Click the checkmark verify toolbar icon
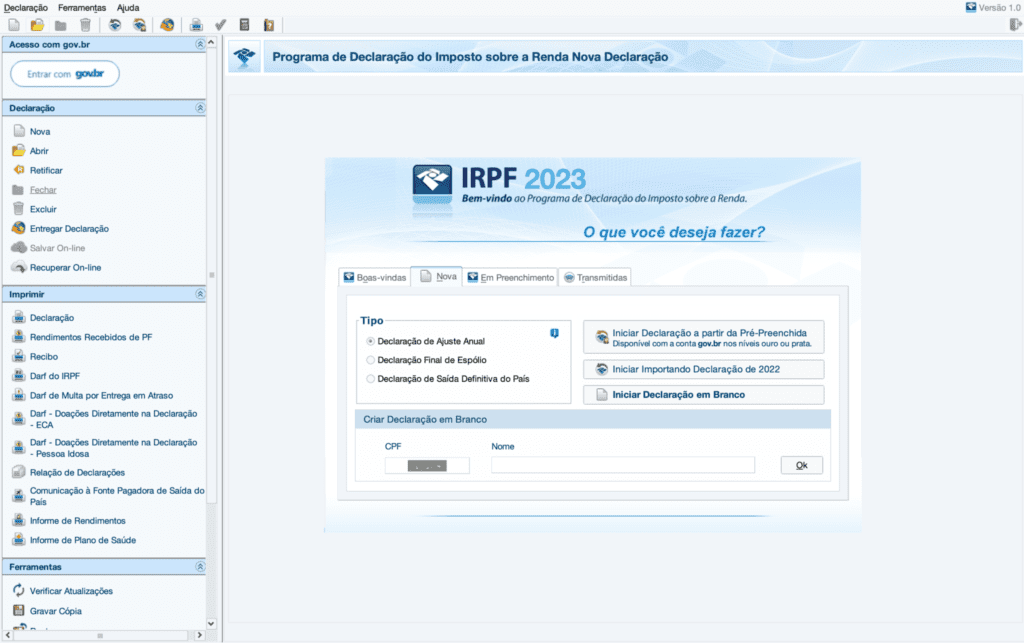Screen dimensions: 1024x643 click(x=220, y=25)
